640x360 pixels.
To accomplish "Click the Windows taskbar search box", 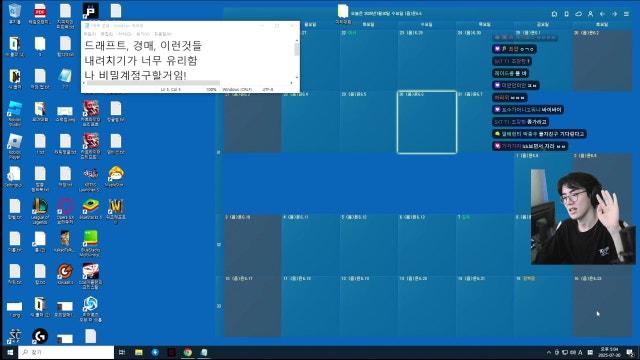I will (x=66, y=352).
